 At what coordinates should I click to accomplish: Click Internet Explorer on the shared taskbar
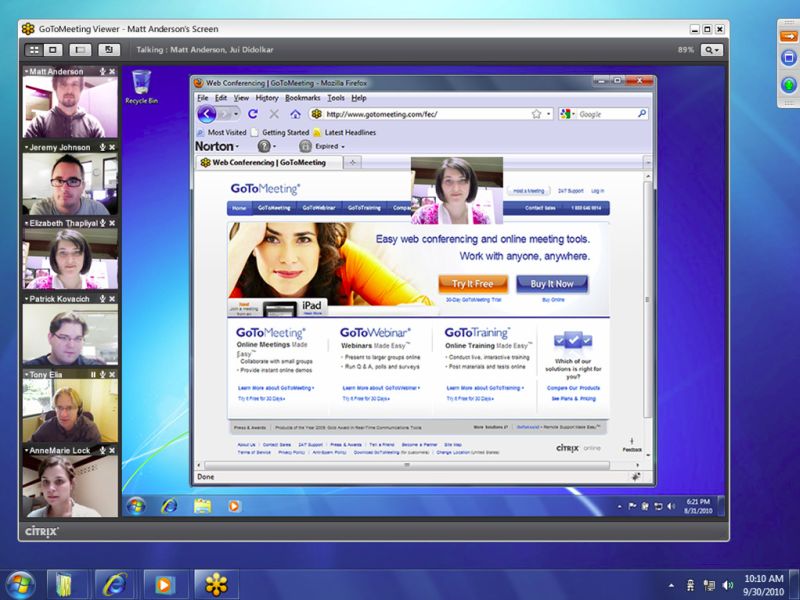(x=169, y=506)
